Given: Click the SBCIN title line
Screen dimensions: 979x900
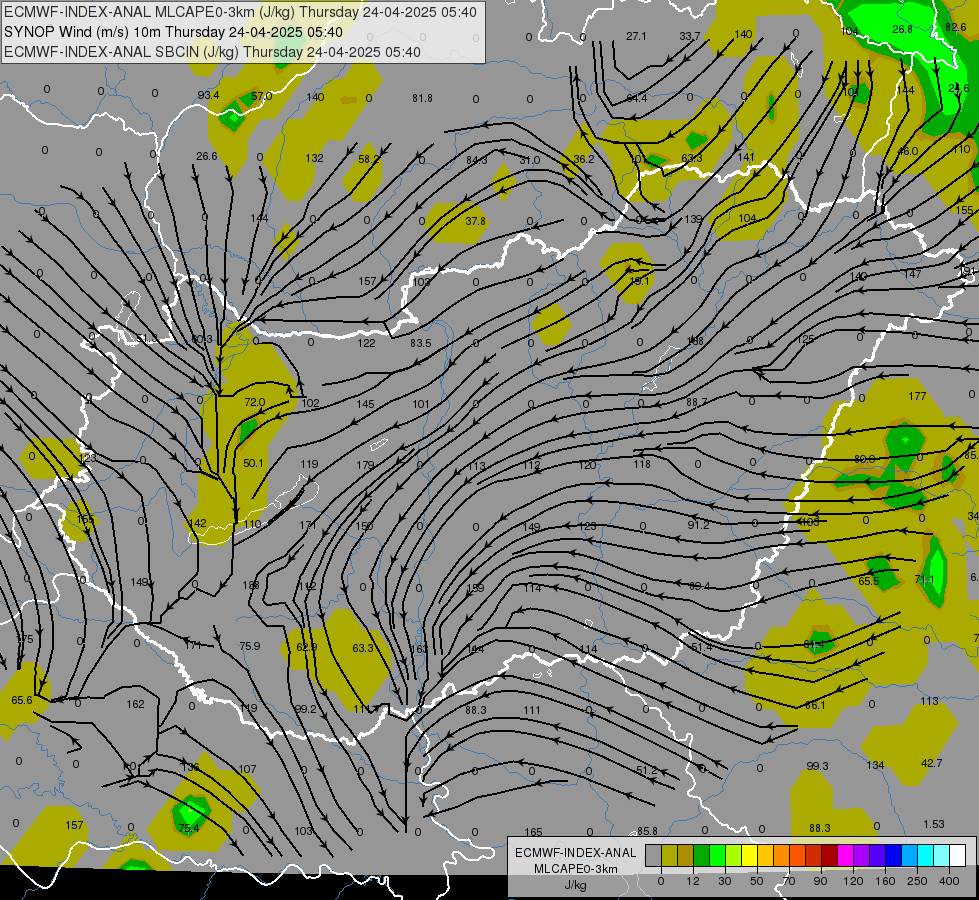Looking at the screenshot, I should click(x=212, y=52).
